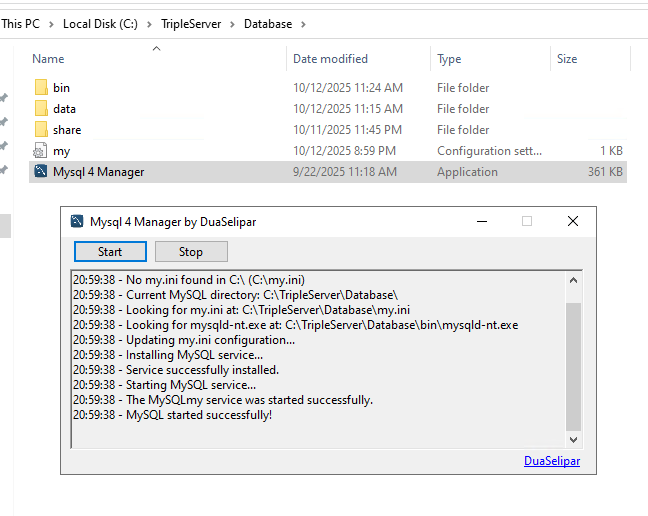Click log line 'No my.ini found in C:\'
This screenshot has width=648, height=516.
(x=189, y=280)
